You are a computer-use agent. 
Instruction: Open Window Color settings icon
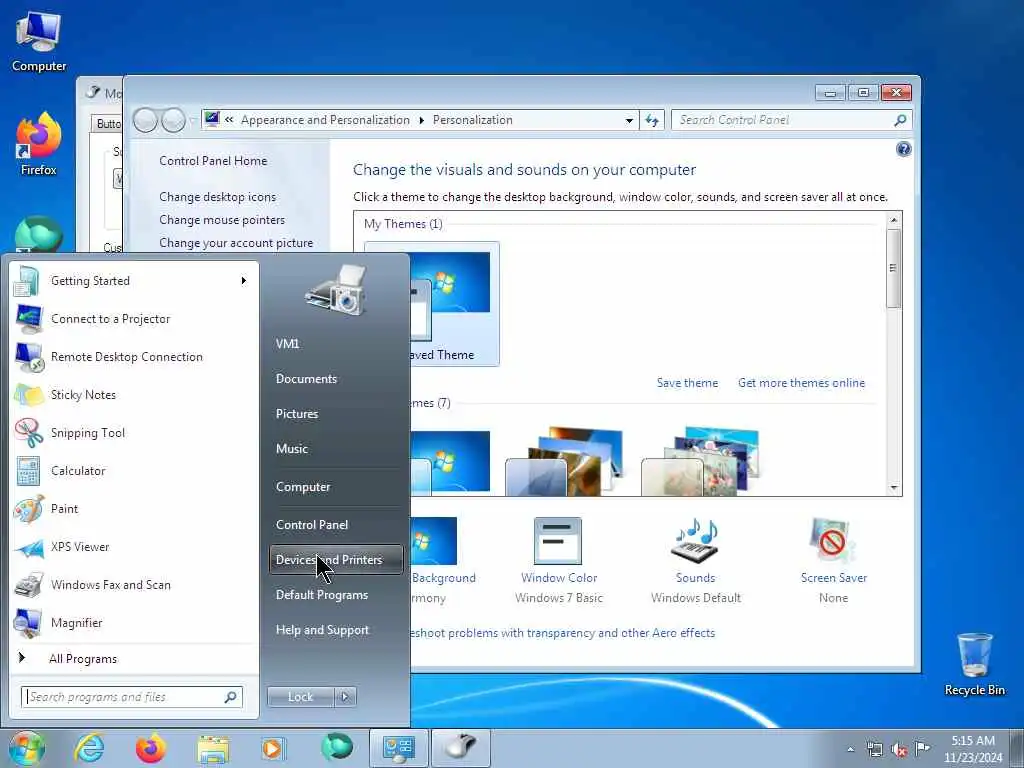click(558, 541)
